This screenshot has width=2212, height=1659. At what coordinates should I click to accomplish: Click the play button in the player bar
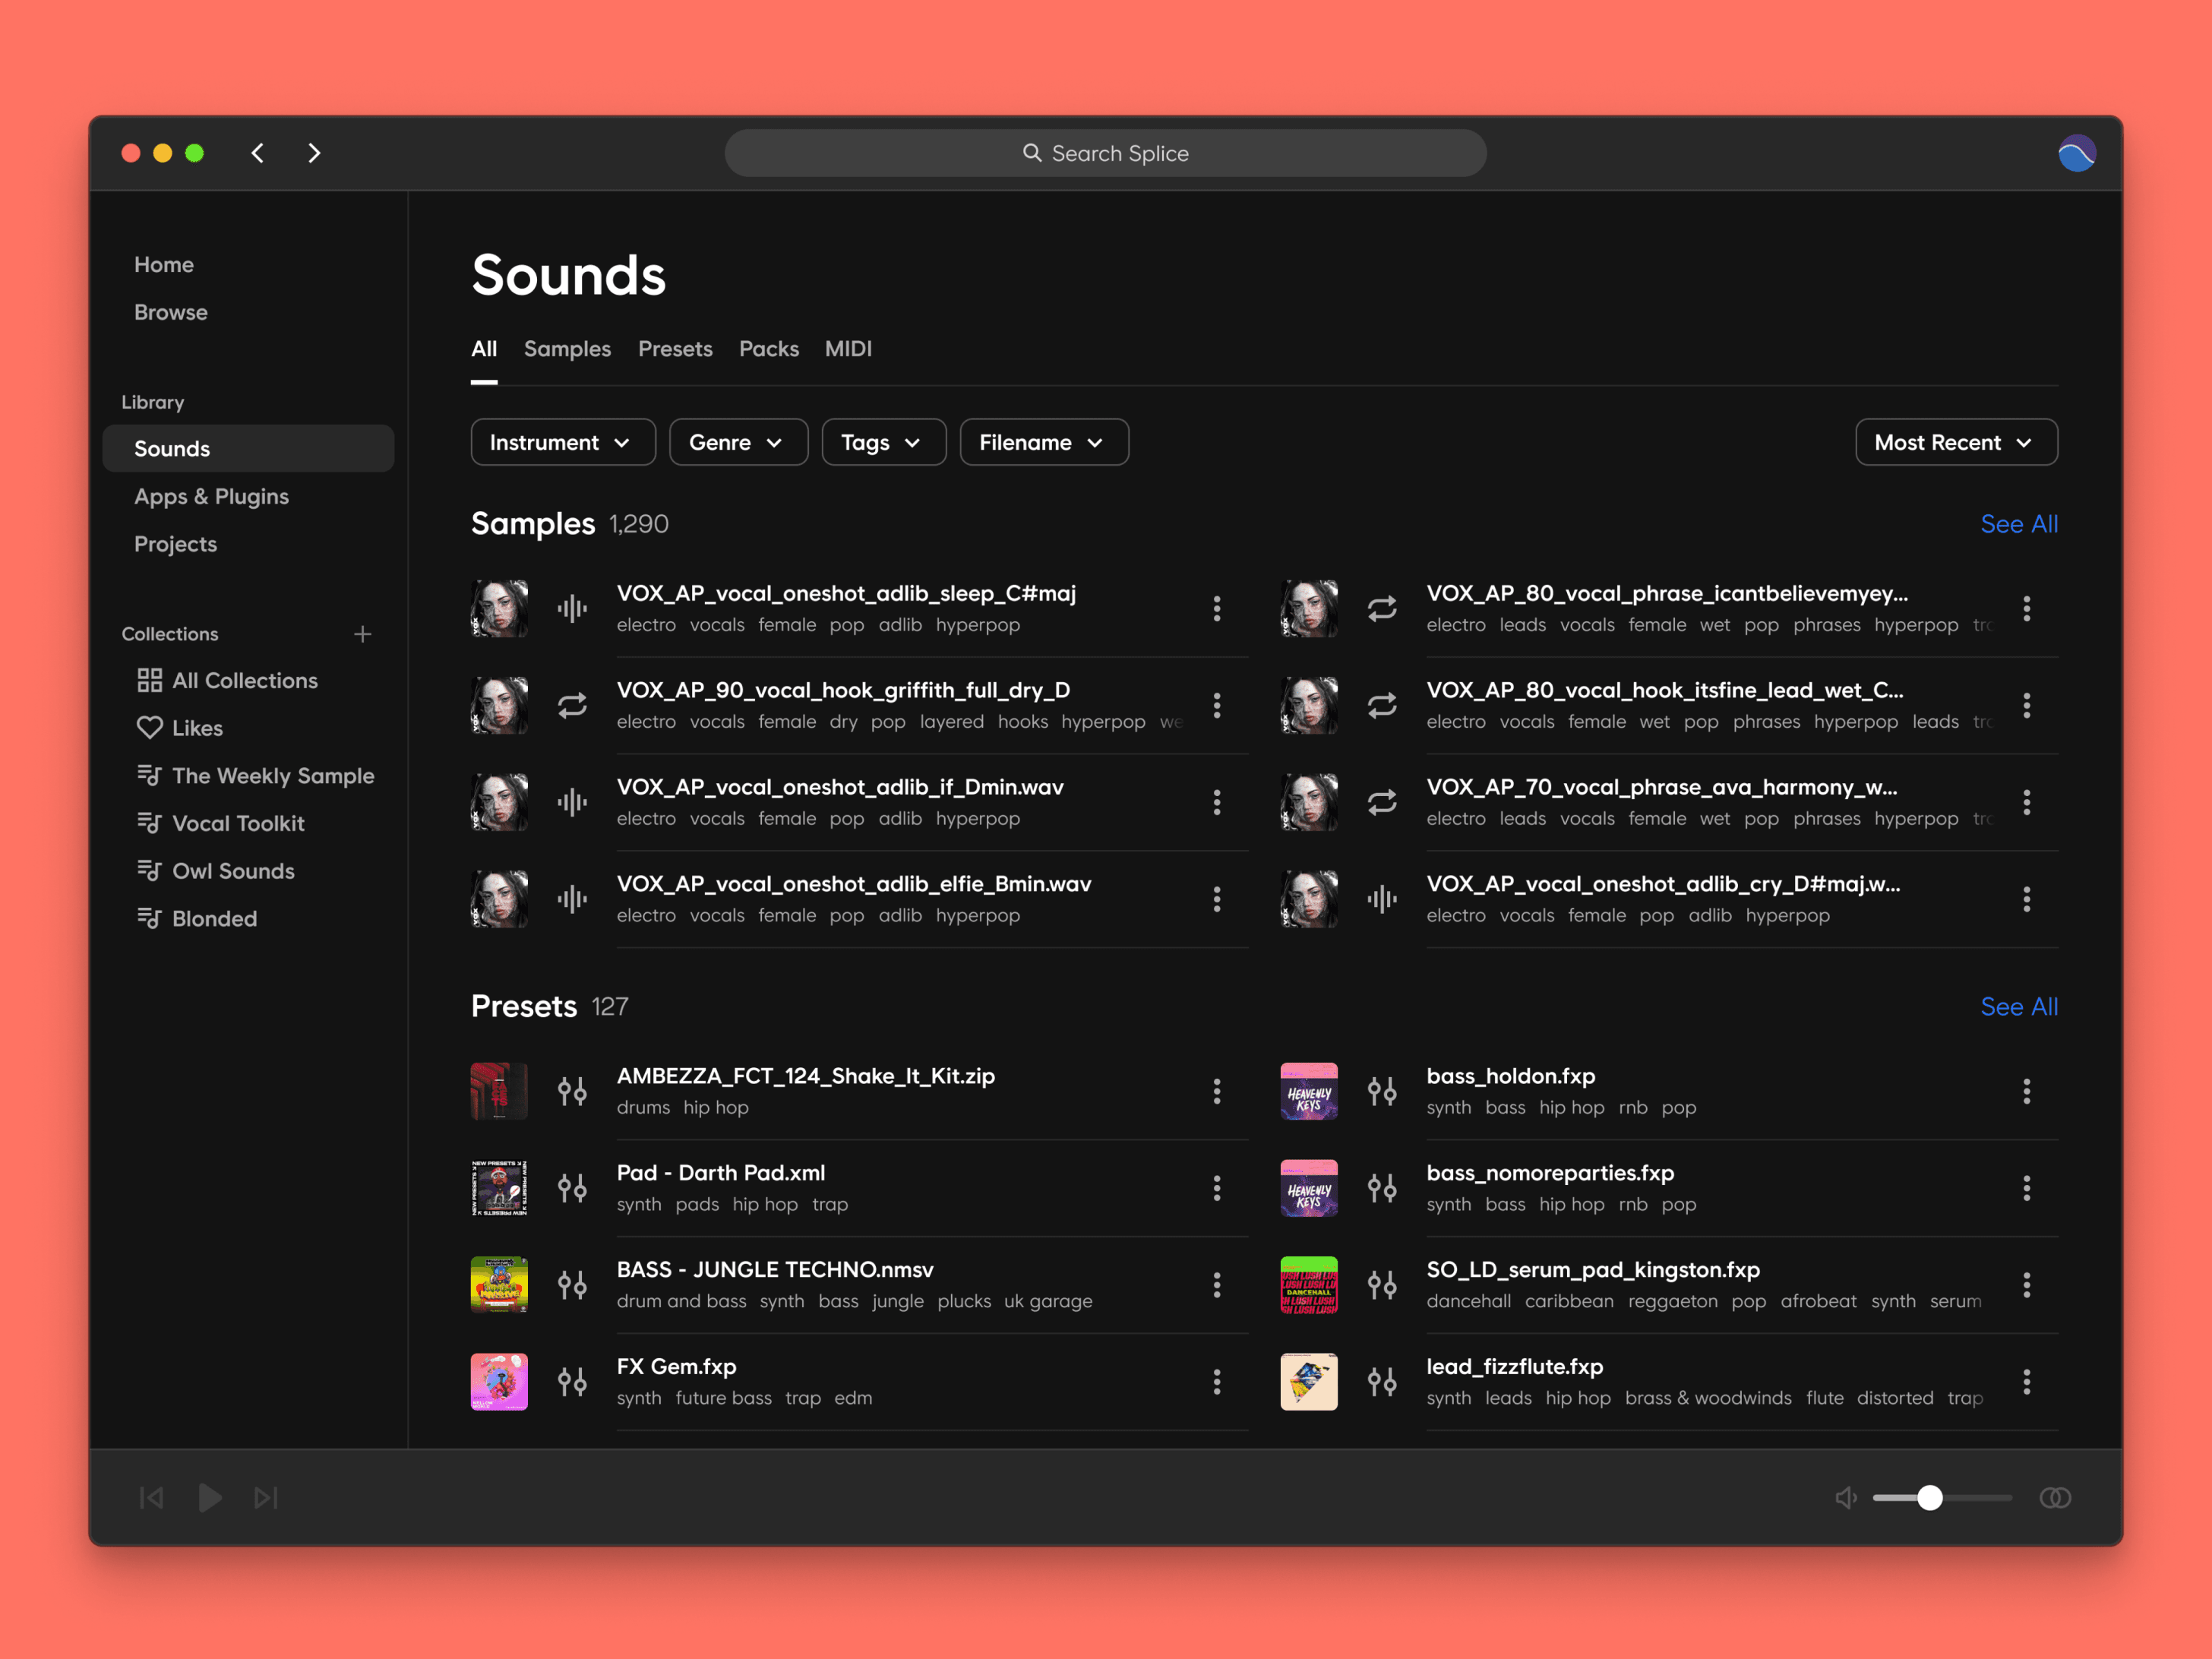pos(210,1497)
